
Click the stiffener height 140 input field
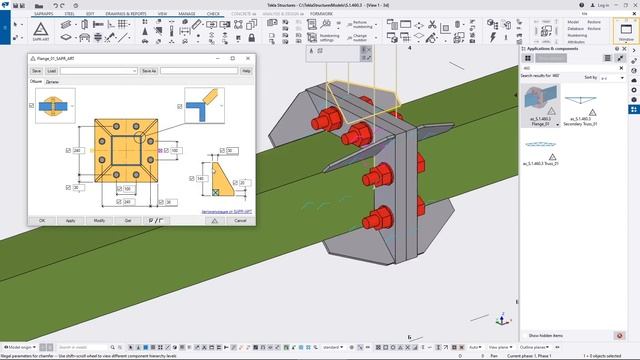point(202,178)
